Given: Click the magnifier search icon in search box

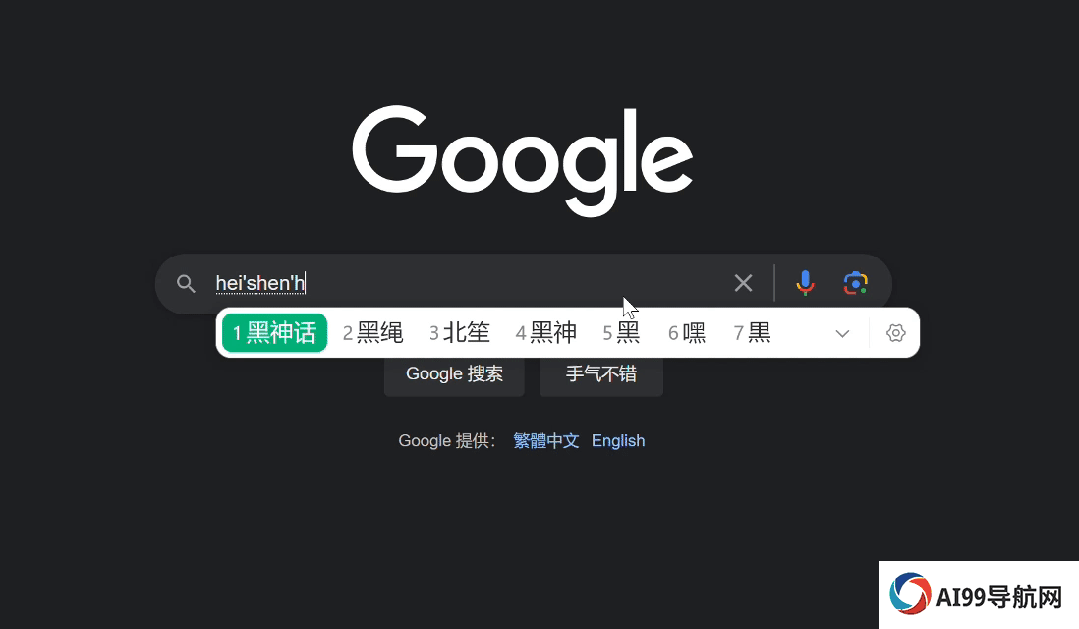Looking at the screenshot, I should pyautogui.click(x=186, y=284).
